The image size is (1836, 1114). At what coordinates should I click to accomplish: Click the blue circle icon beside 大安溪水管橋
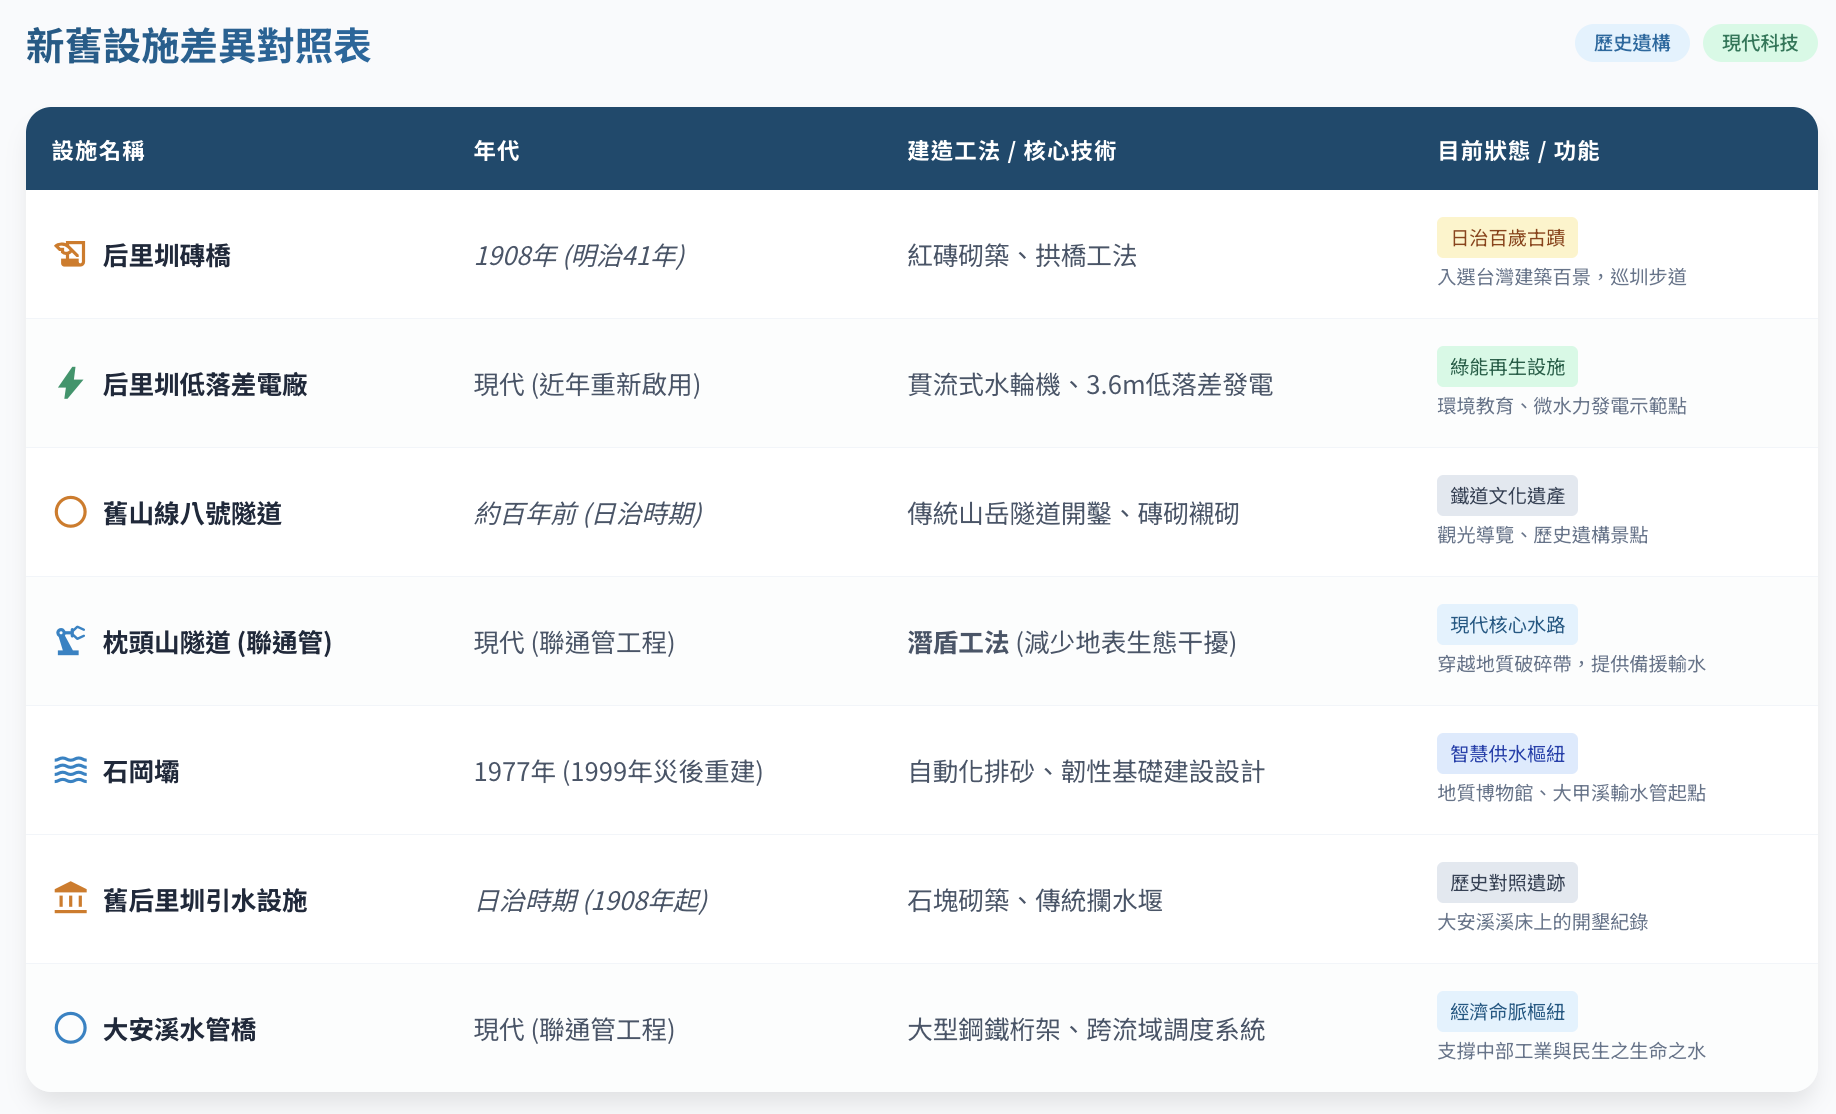[70, 1028]
